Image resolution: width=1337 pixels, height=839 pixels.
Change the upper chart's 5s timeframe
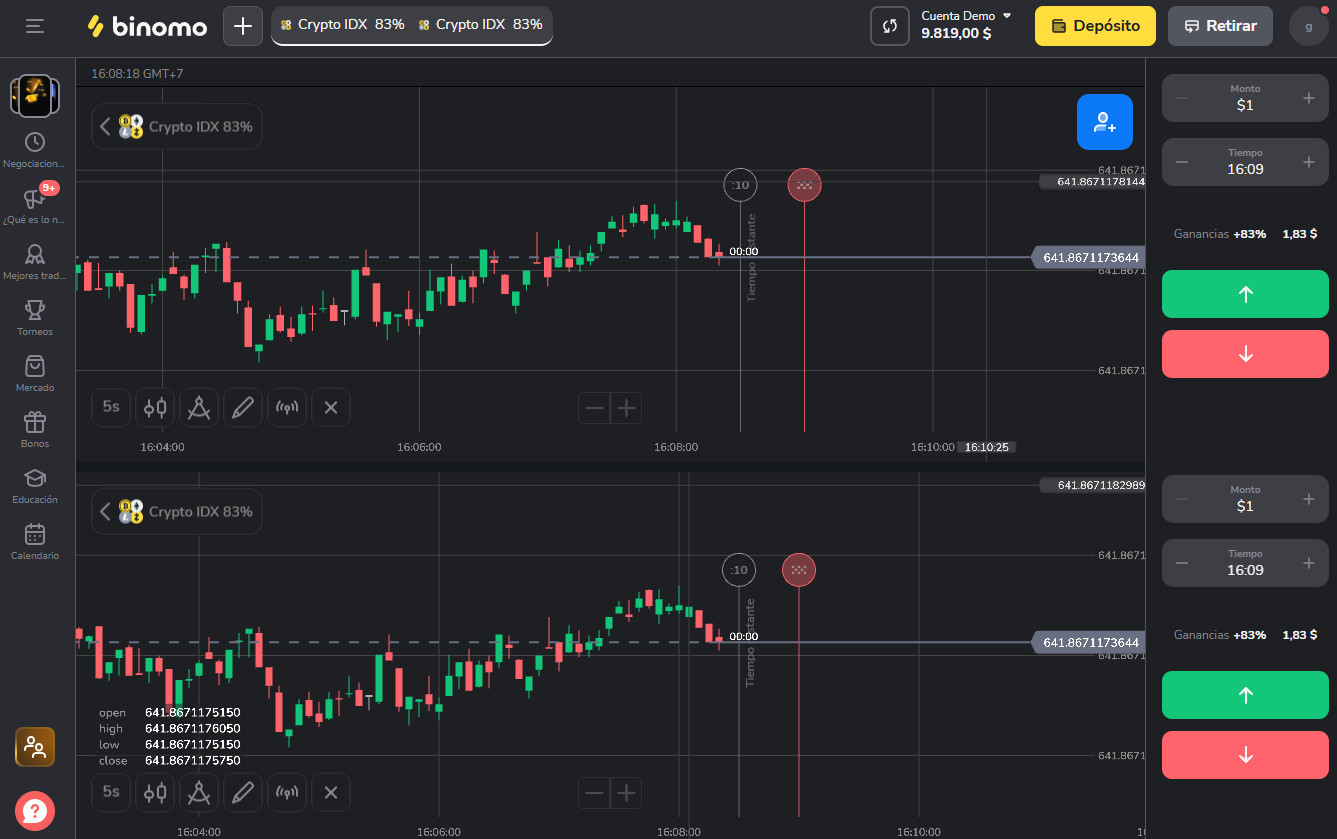(111, 407)
